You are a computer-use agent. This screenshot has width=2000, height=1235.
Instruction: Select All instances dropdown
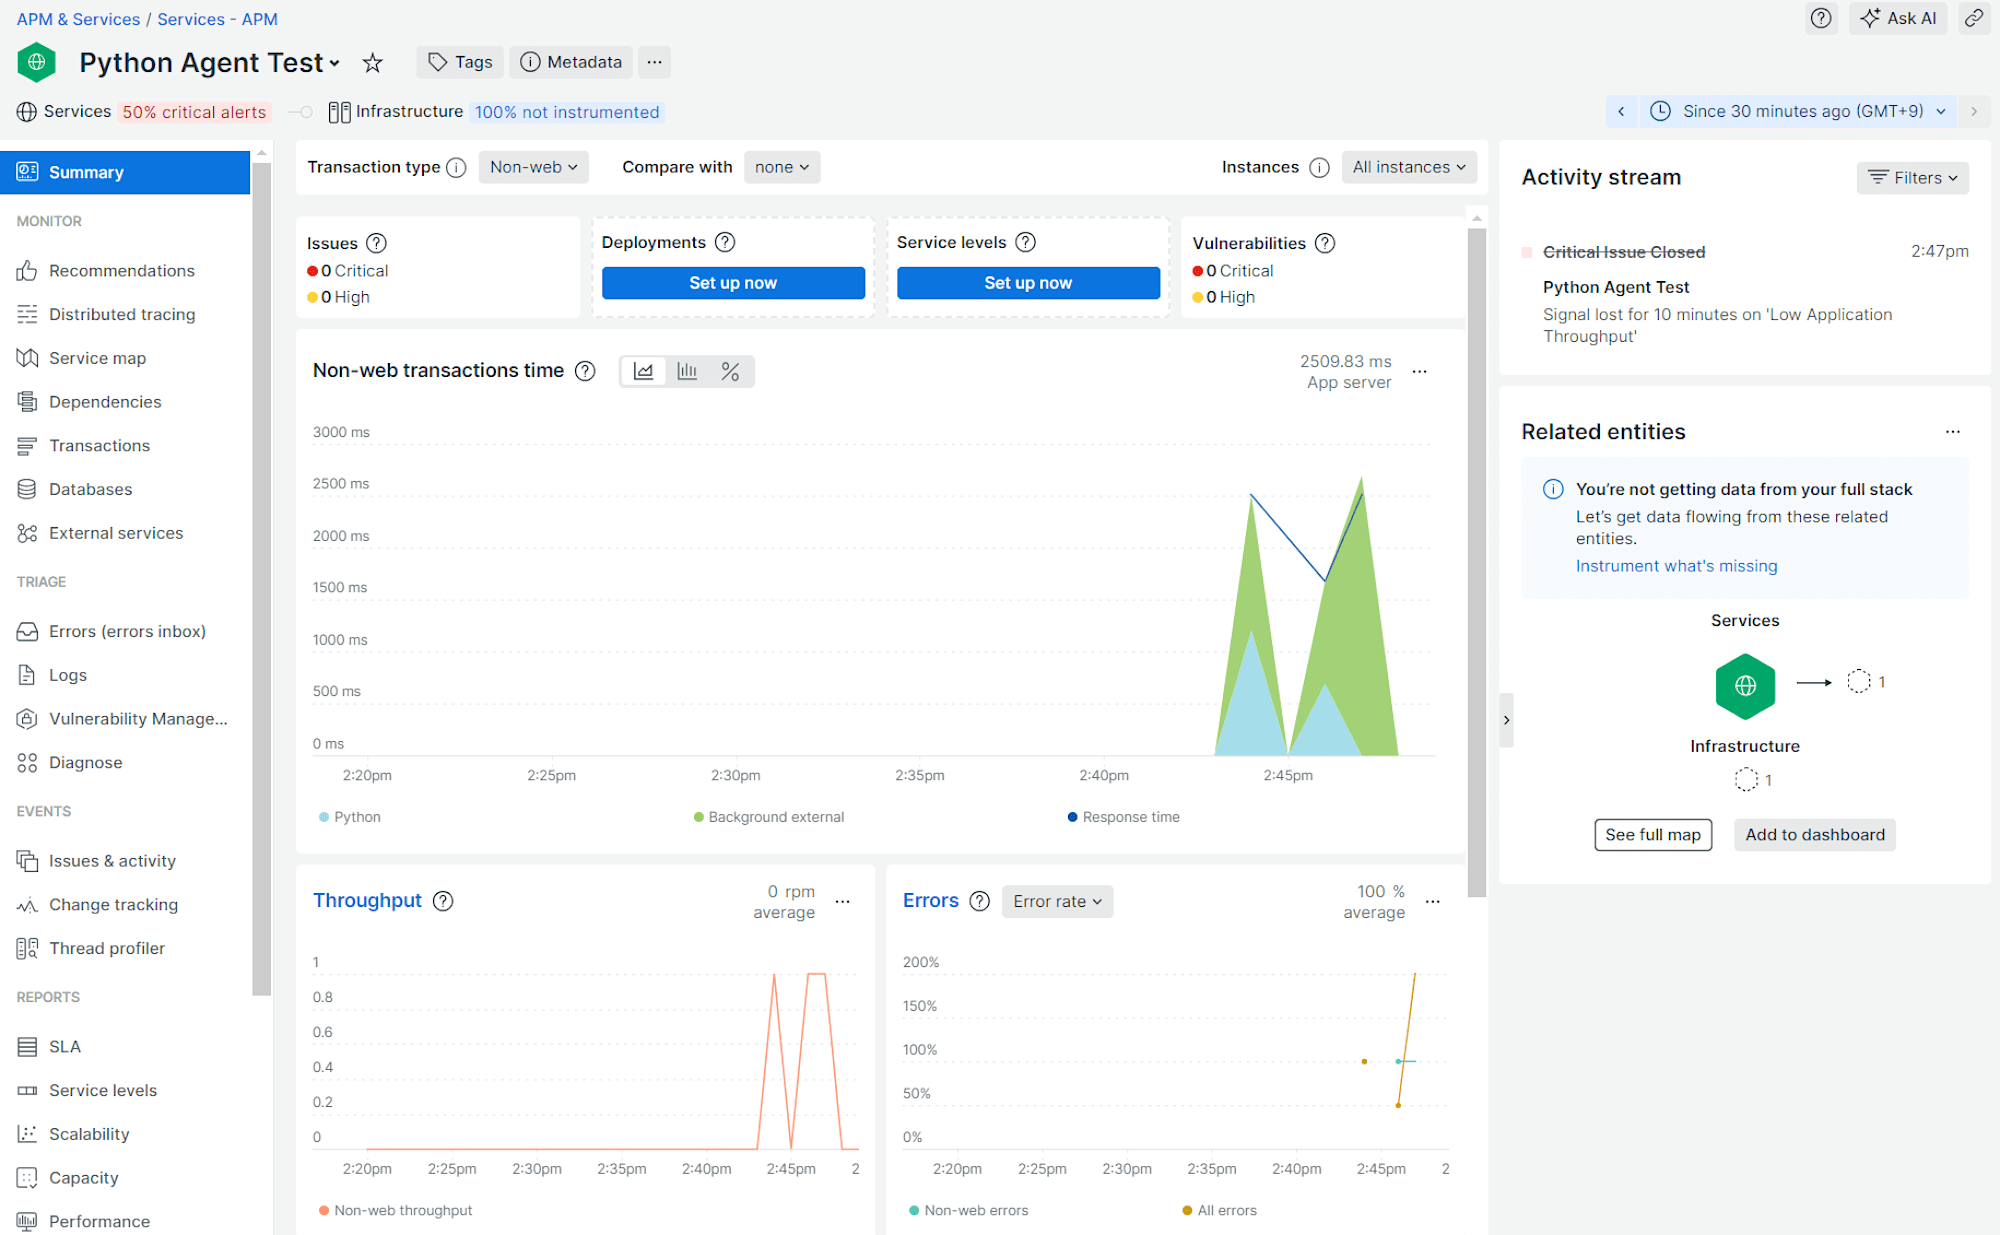1409,166
